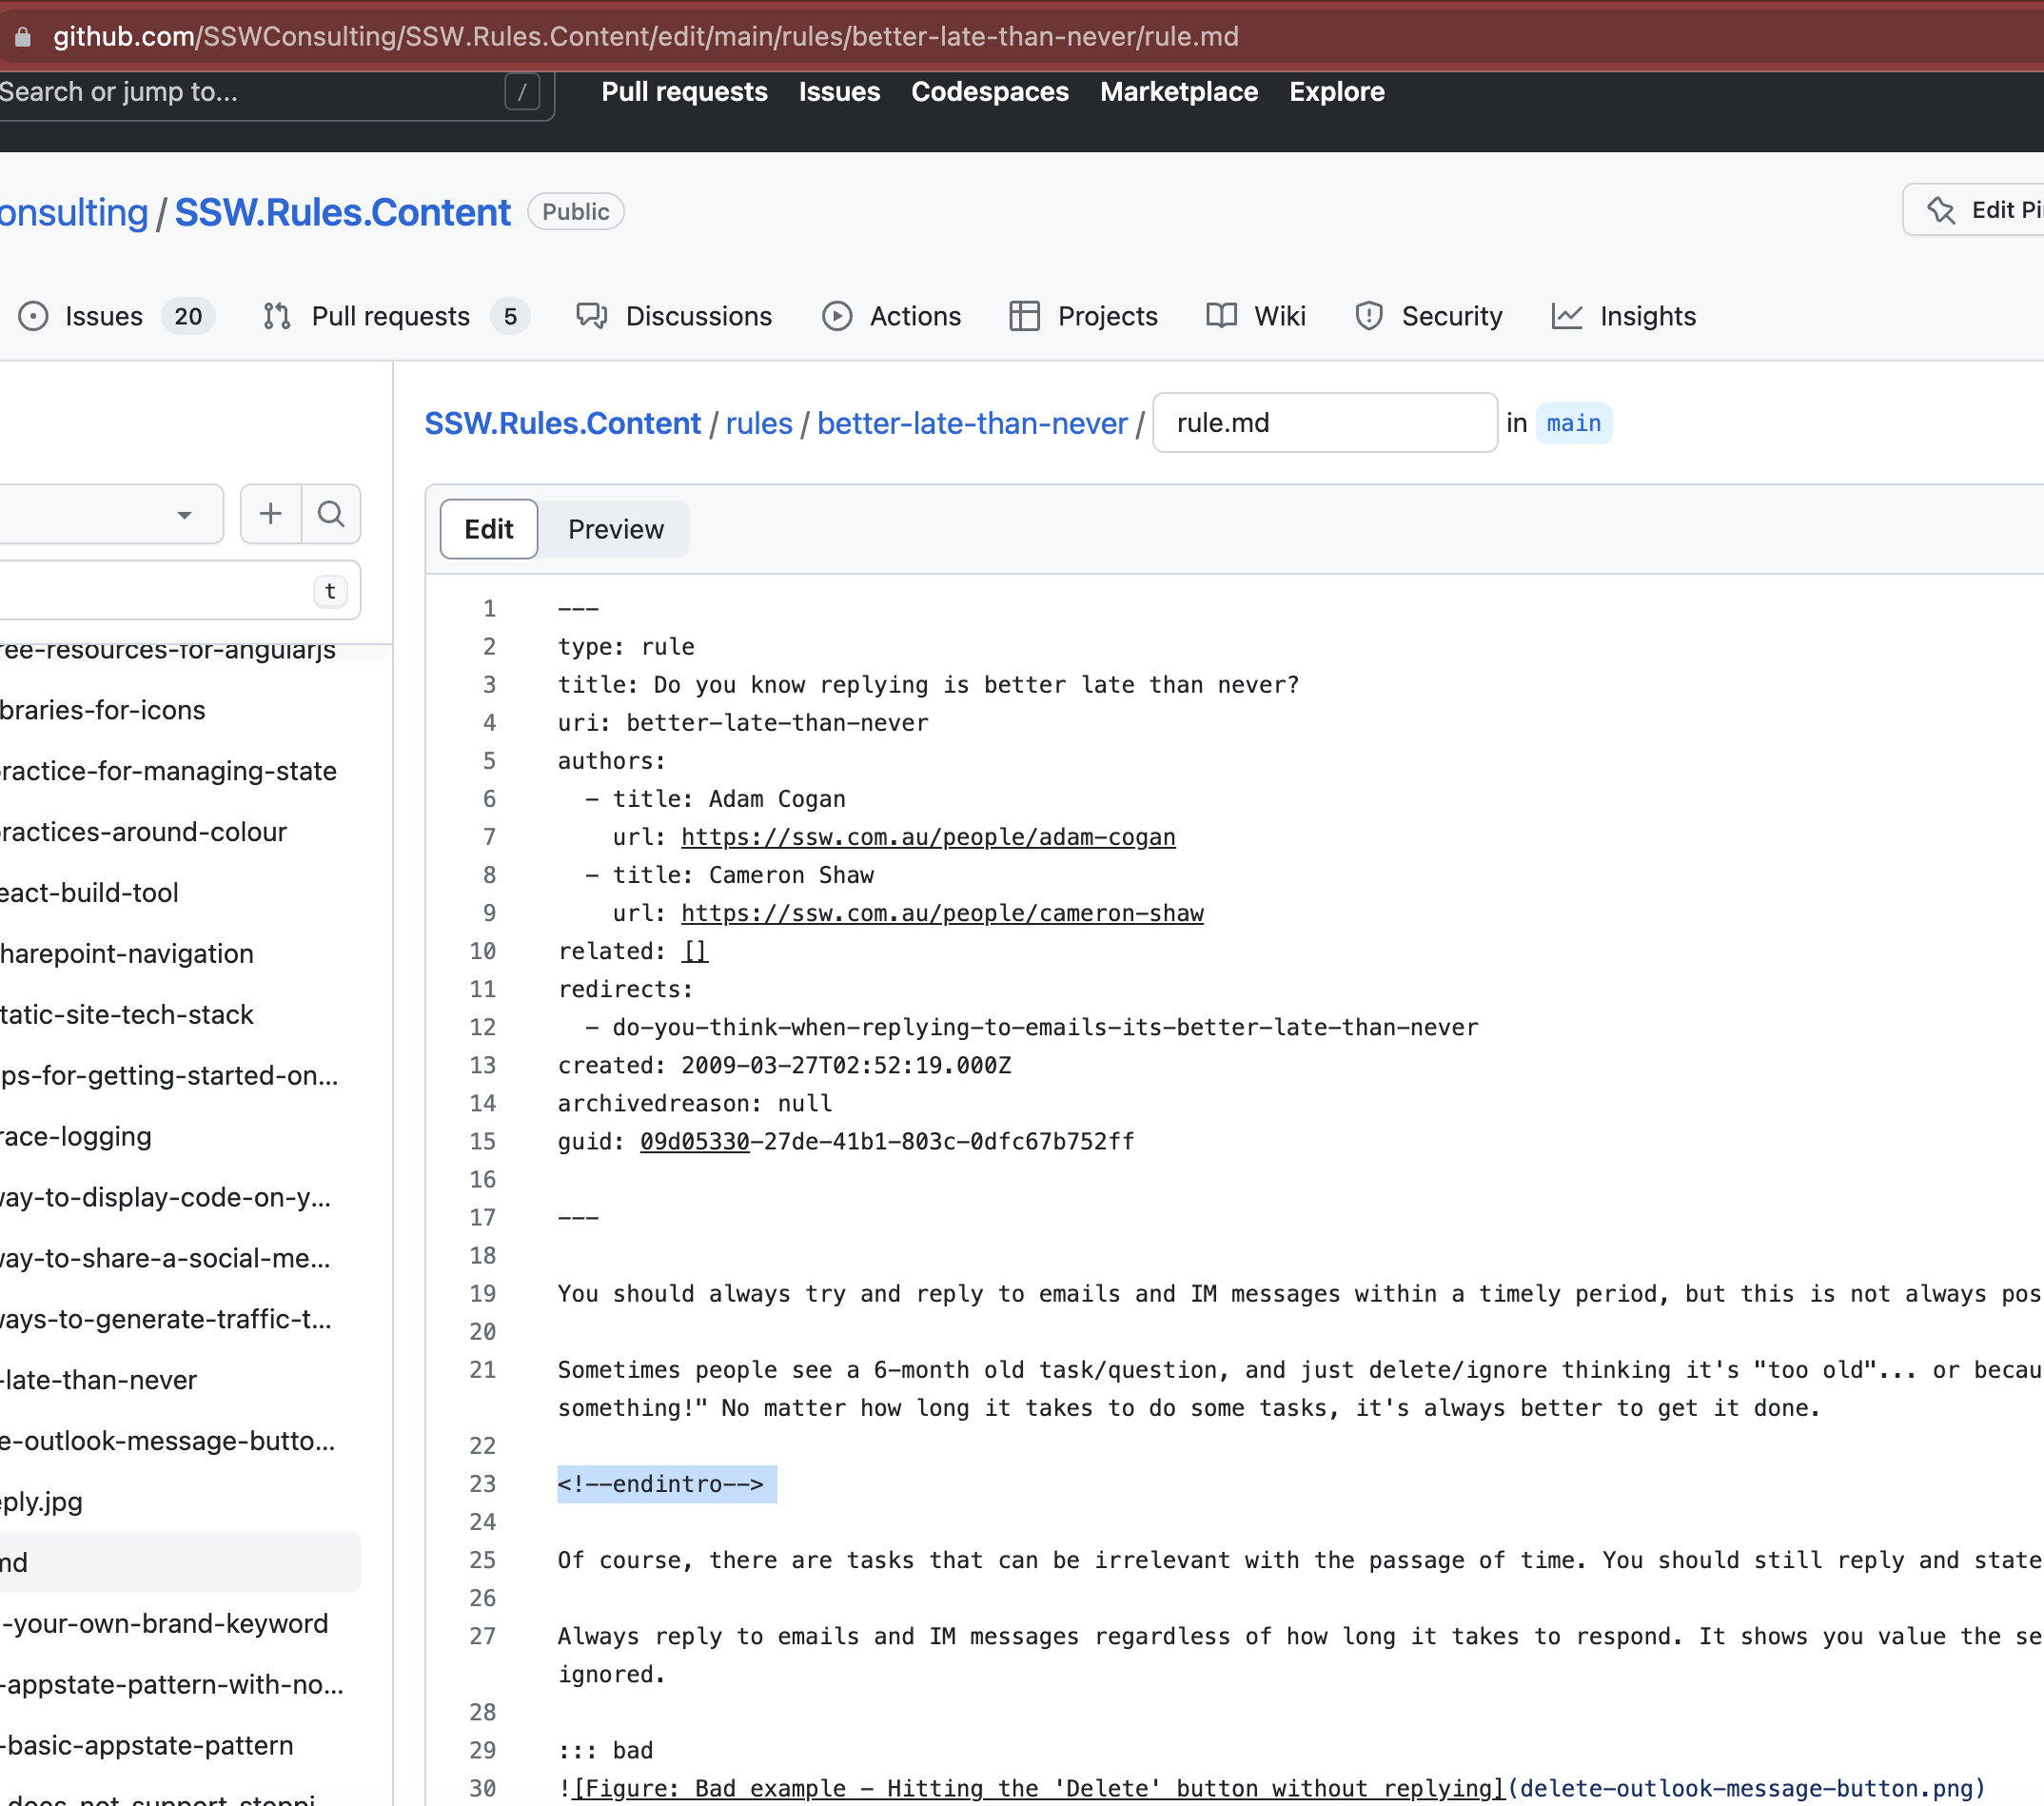Select the Edit tab
This screenshot has width=2044, height=1806.
[x=489, y=529]
